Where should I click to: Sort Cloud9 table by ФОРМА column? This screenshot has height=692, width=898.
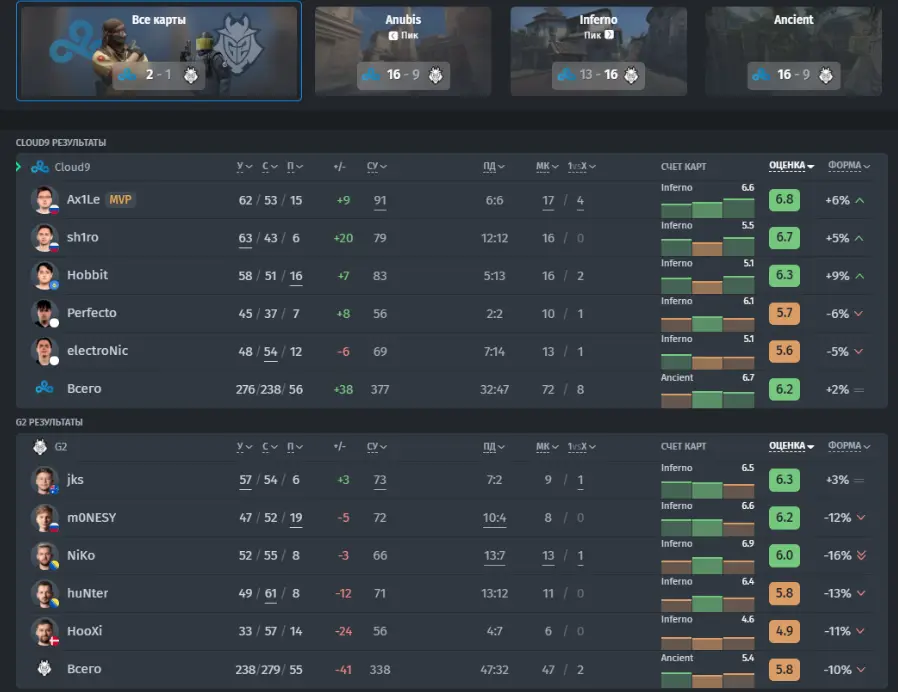pyautogui.click(x=849, y=166)
